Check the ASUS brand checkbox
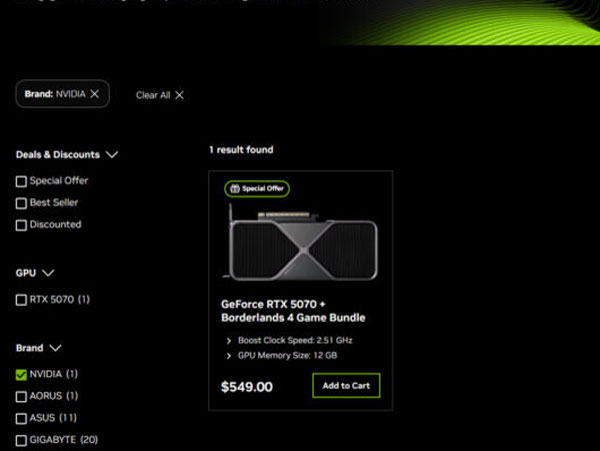 (21, 418)
